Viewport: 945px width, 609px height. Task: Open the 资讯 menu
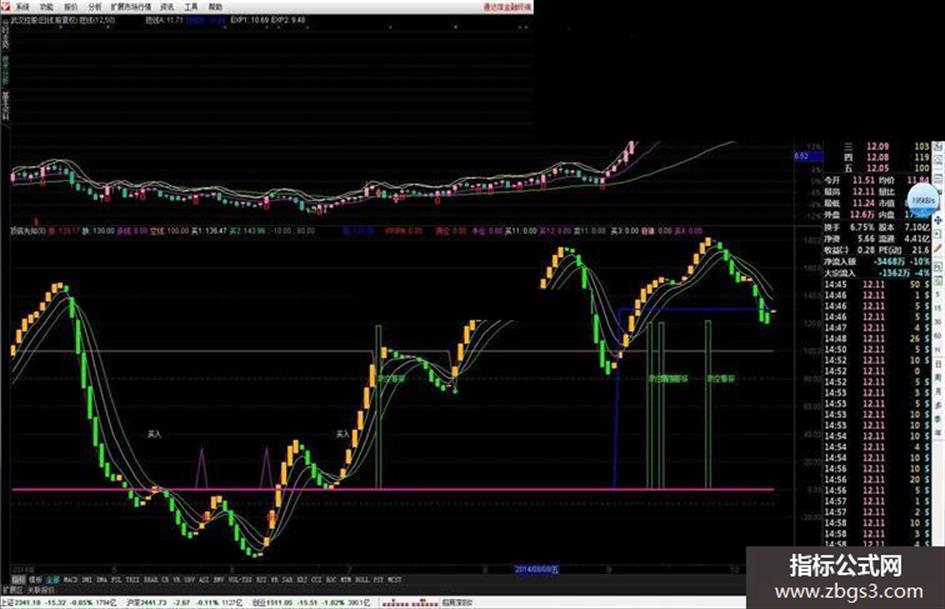pyautogui.click(x=167, y=7)
